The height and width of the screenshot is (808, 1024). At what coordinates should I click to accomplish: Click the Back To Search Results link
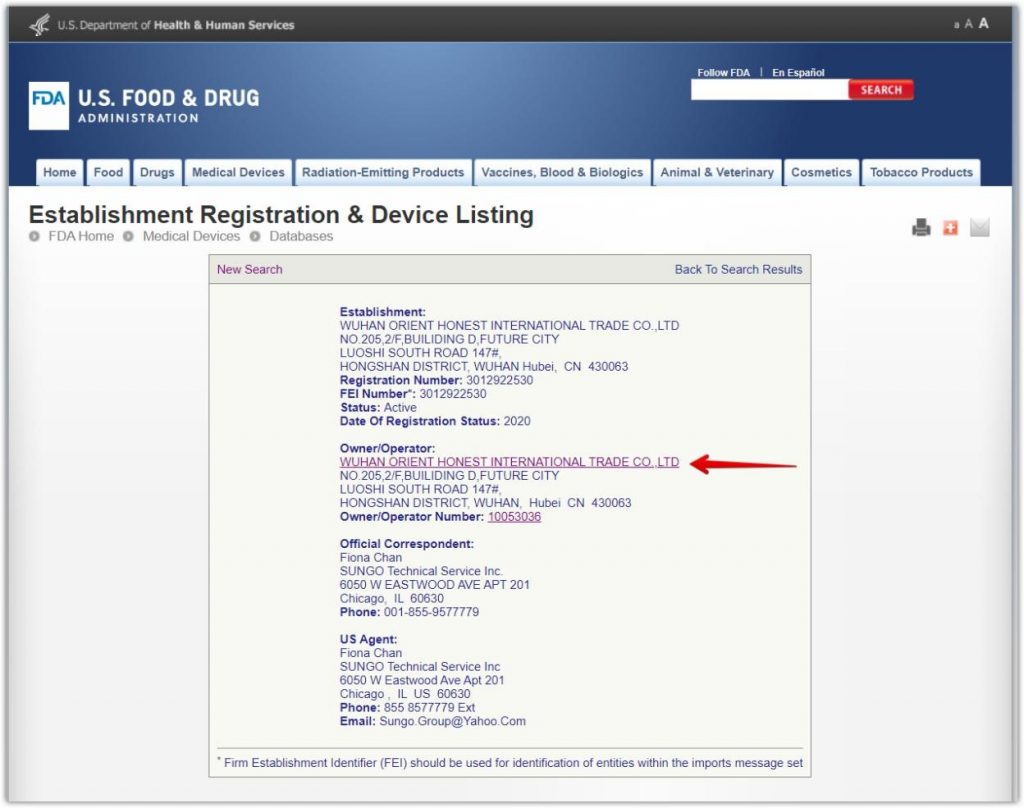pyautogui.click(x=738, y=269)
